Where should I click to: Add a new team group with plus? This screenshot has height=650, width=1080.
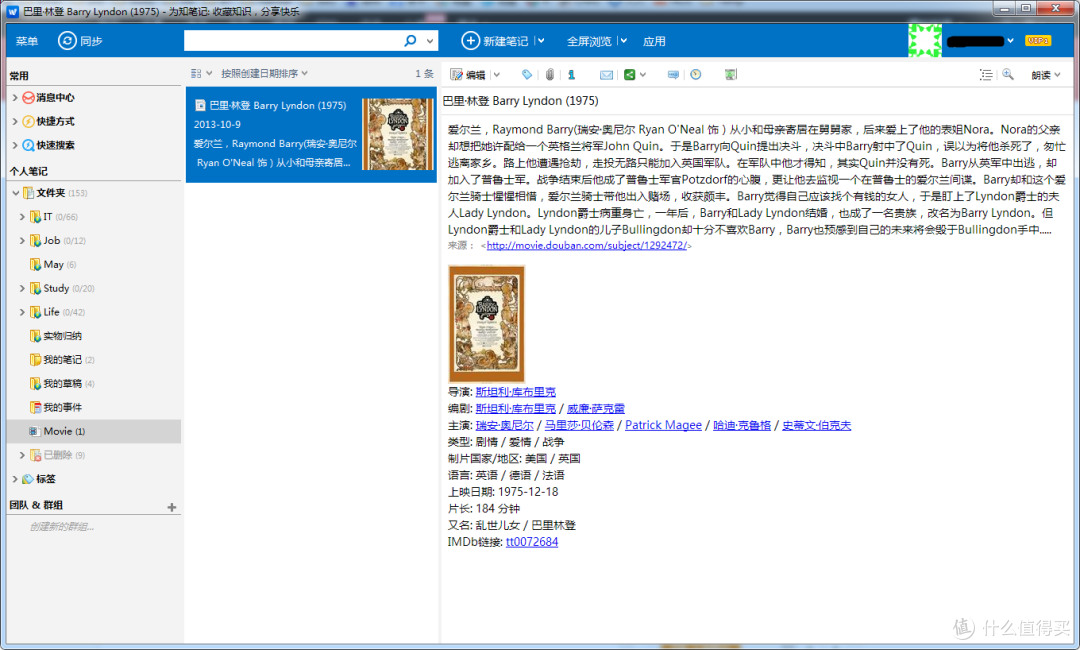click(172, 507)
